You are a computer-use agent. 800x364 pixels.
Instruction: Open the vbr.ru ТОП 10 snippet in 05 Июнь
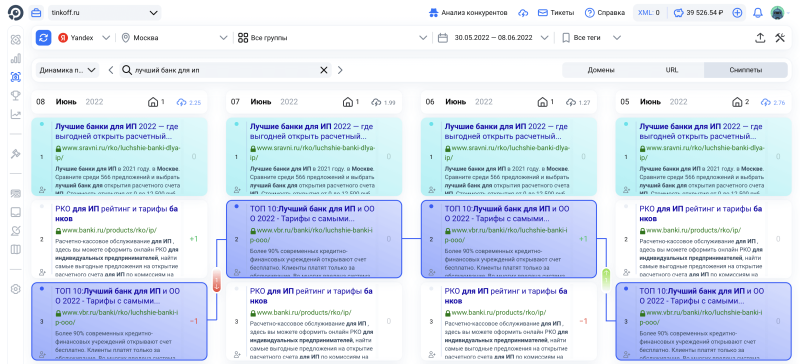click(x=702, y=296)
